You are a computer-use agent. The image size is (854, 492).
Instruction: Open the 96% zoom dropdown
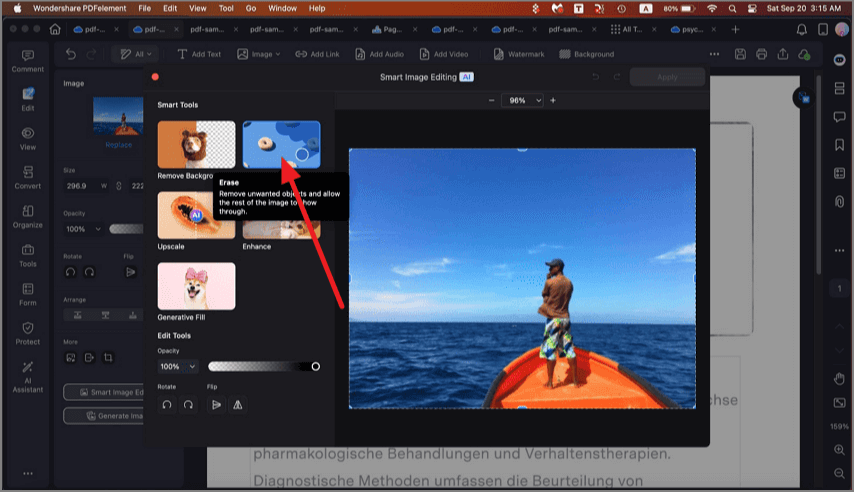(x=523, y=100)
